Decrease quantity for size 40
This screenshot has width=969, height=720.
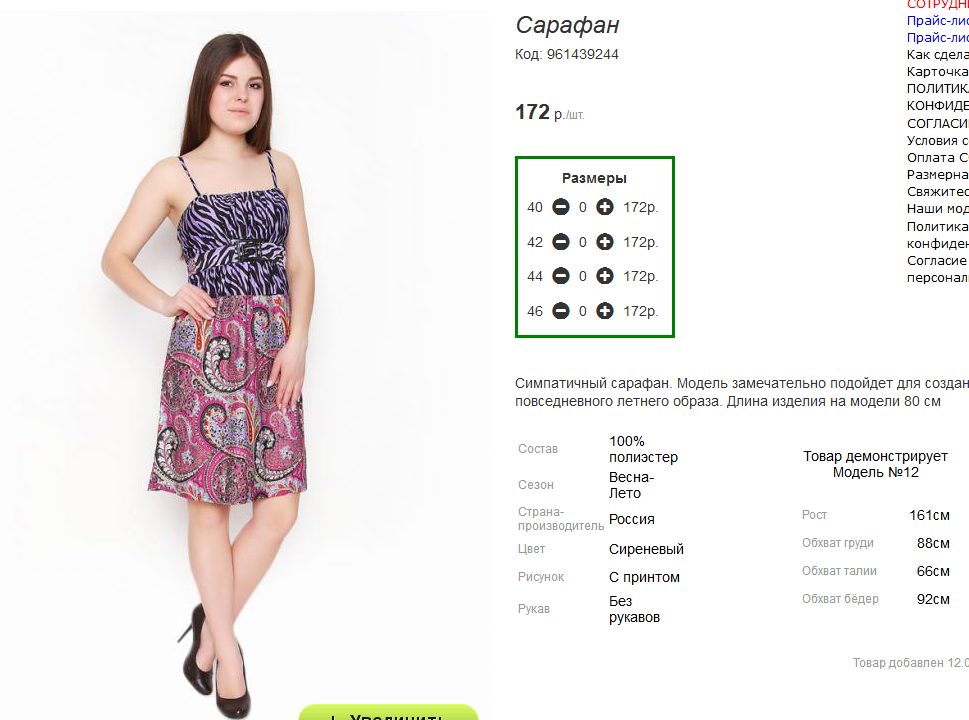point(561,207)
